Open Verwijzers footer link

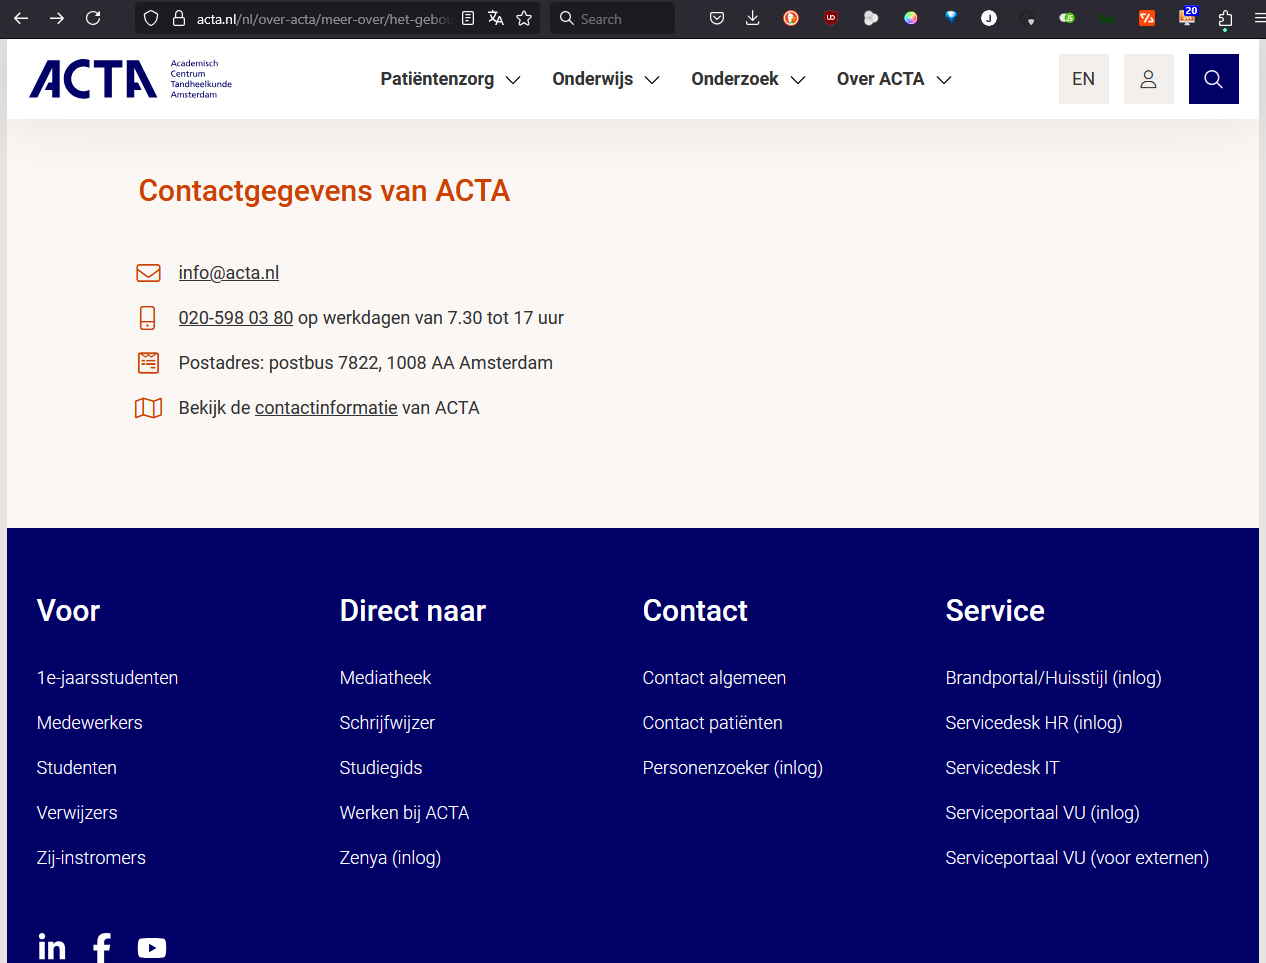(77, 813)
